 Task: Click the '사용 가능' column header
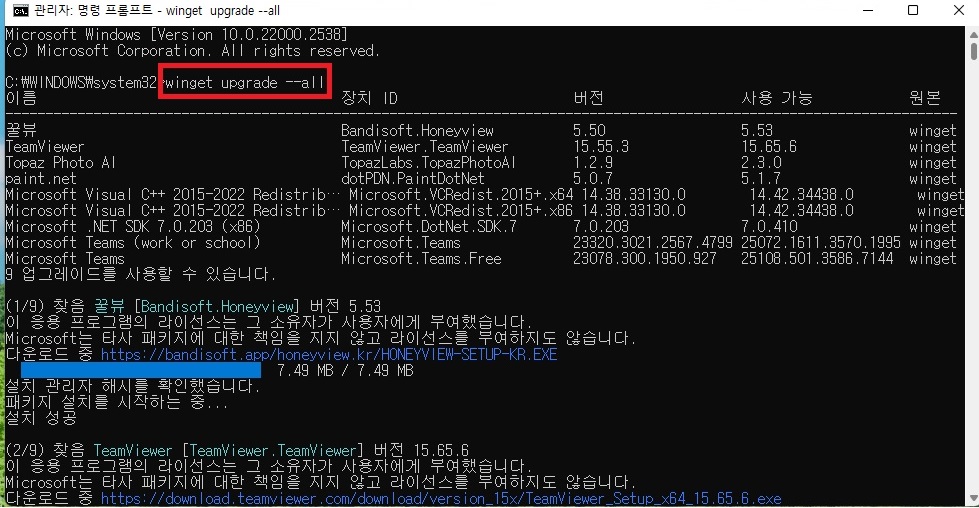coord(777,98)
